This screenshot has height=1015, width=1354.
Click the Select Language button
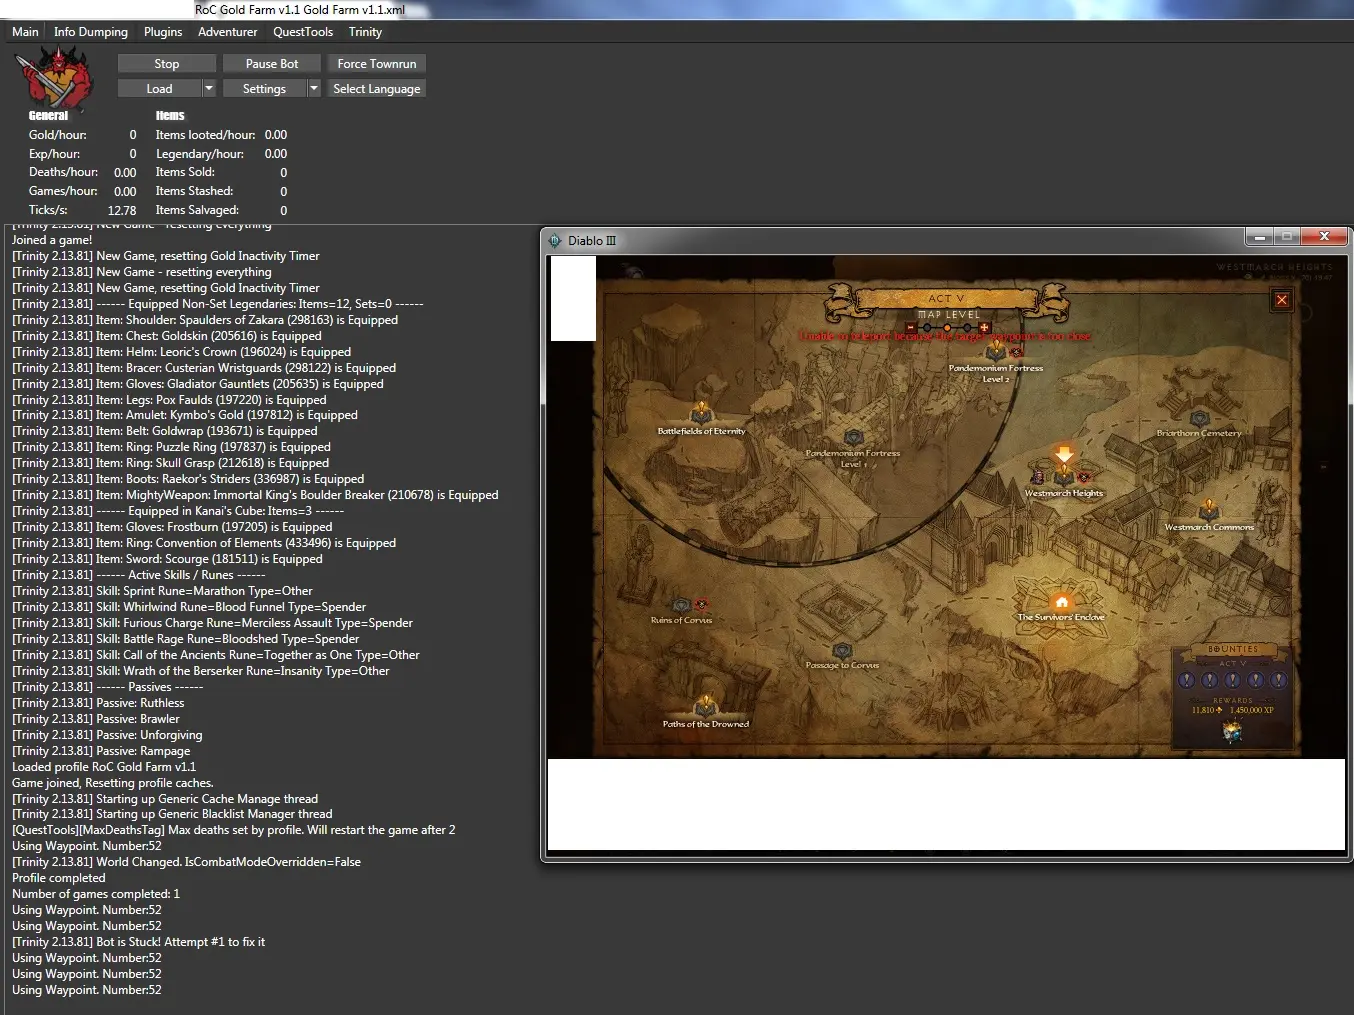click(377, 89)
